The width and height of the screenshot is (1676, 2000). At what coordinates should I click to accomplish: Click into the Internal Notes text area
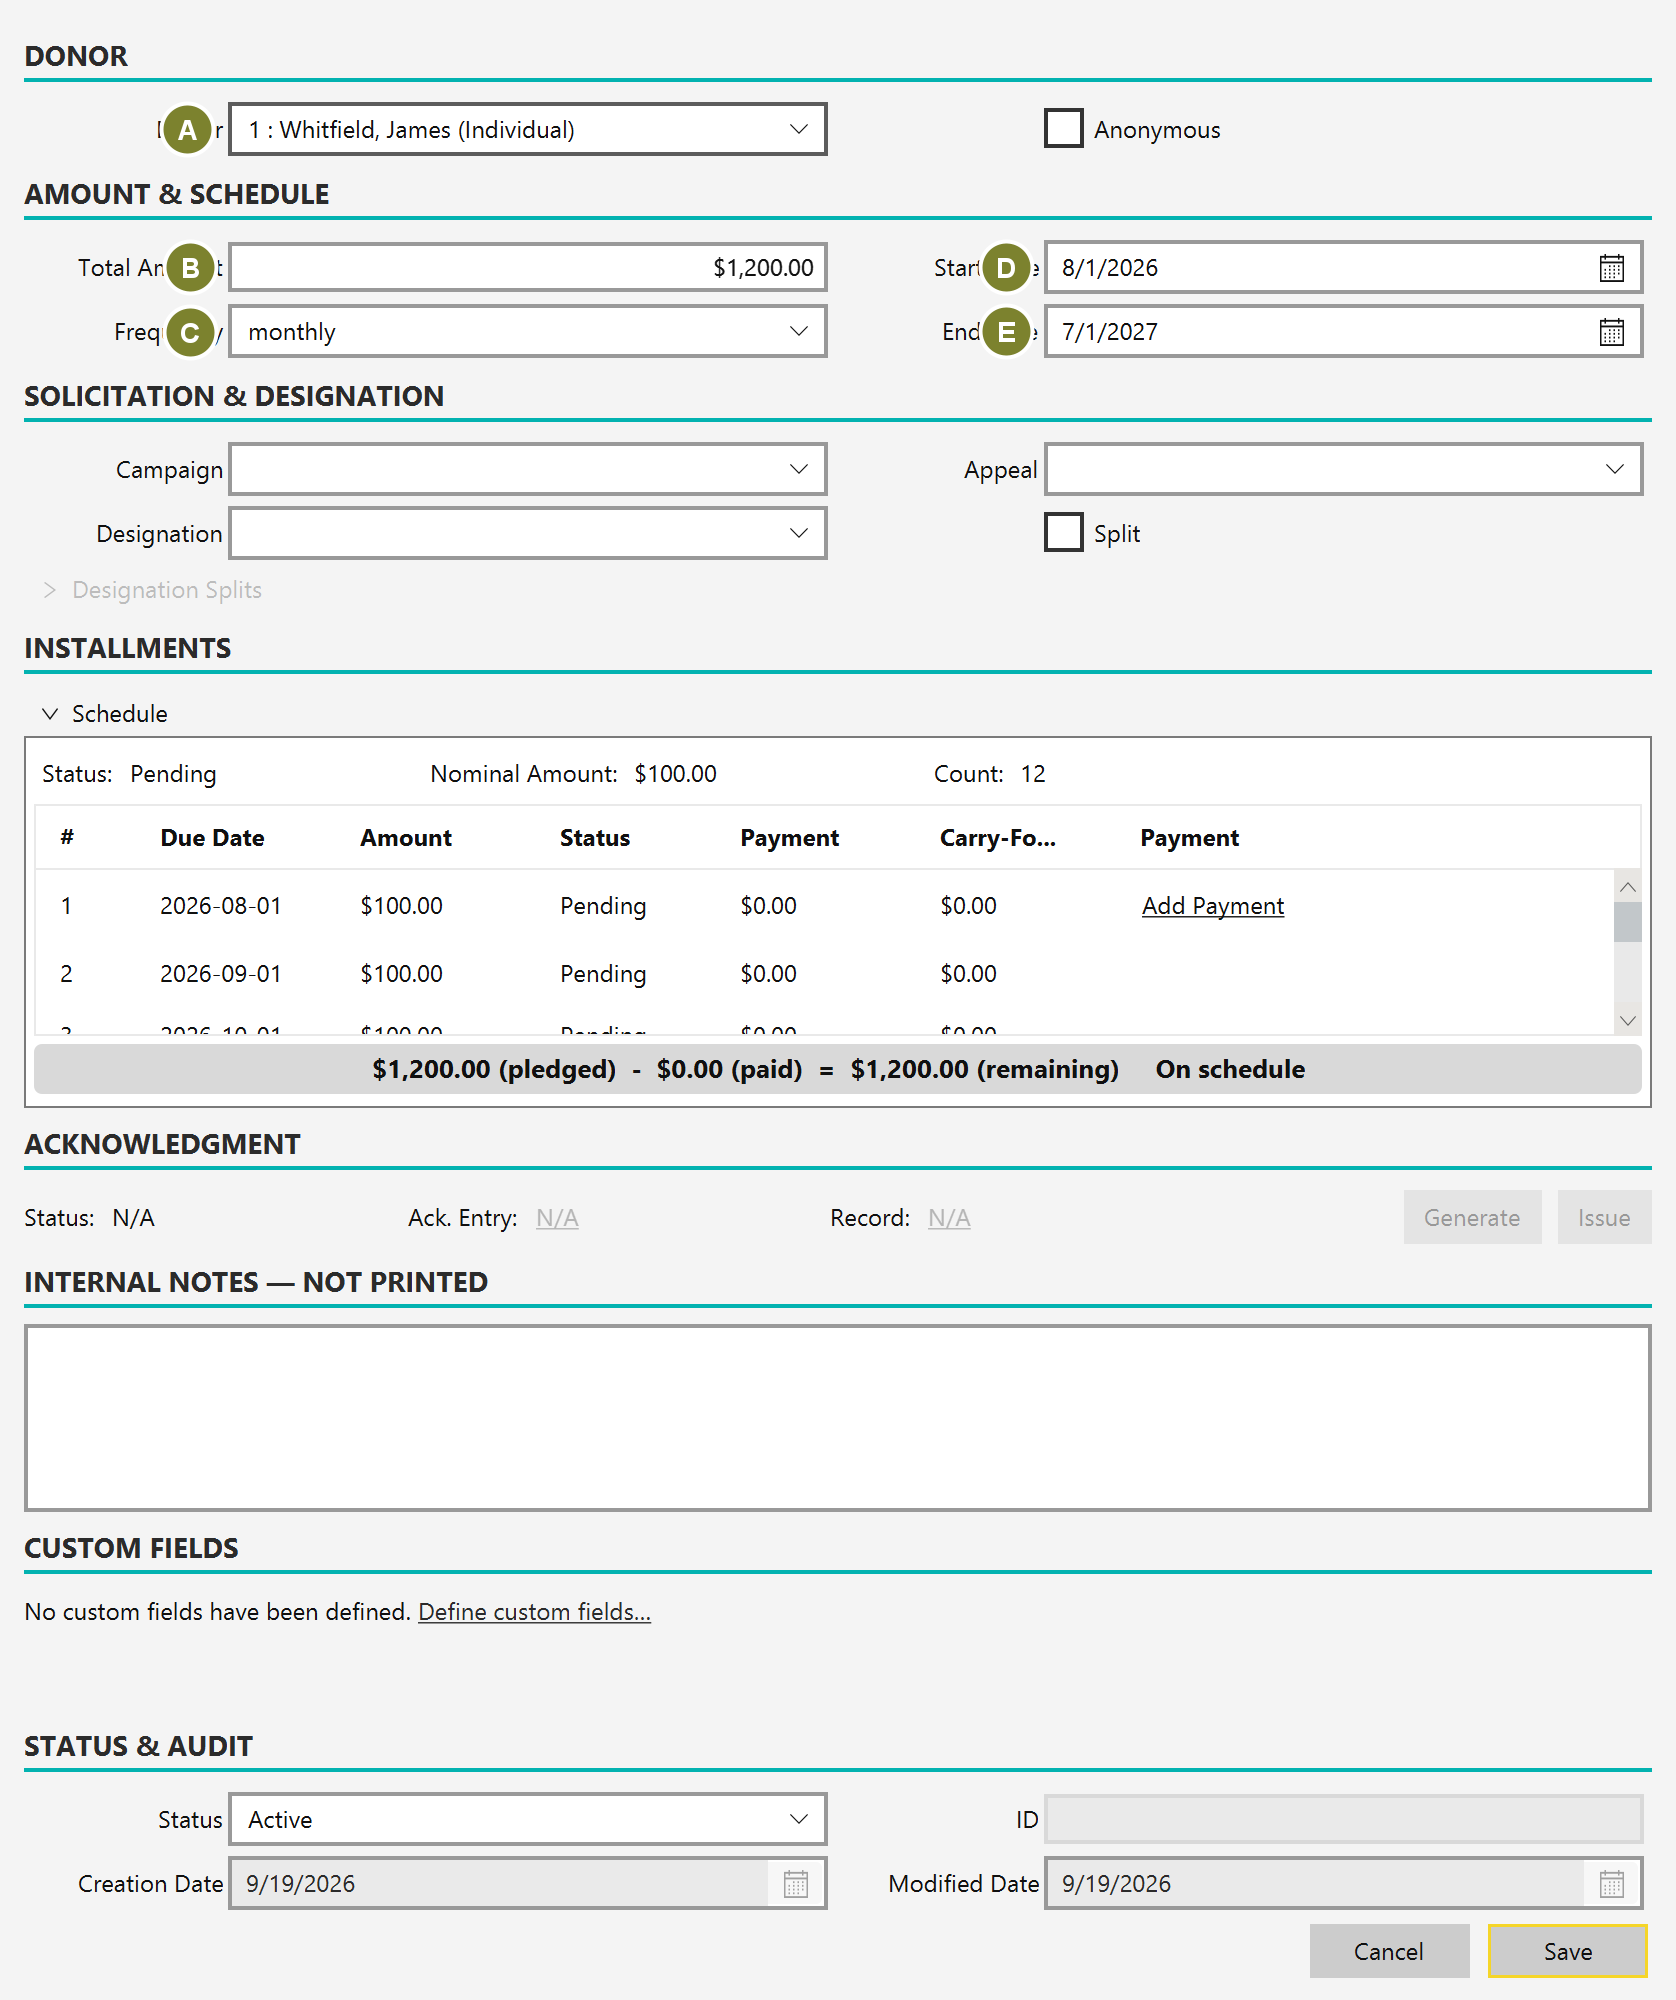(838, 1418)
